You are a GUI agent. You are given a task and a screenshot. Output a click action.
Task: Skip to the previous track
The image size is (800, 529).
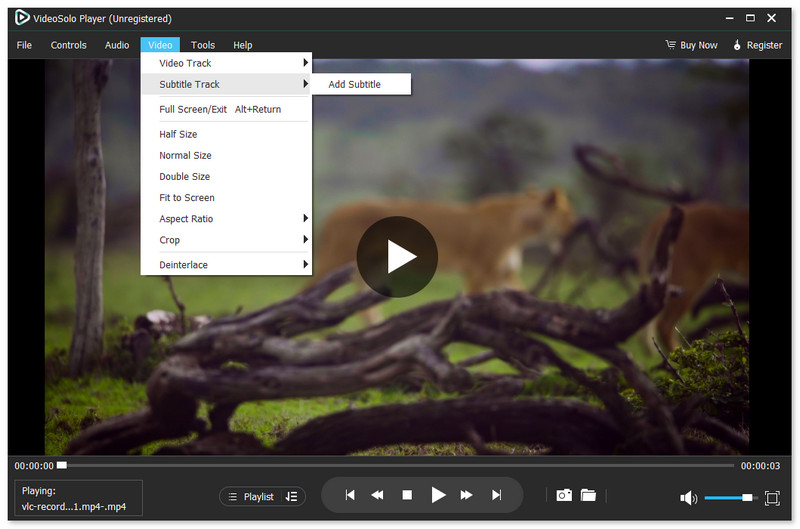point(349,495)
